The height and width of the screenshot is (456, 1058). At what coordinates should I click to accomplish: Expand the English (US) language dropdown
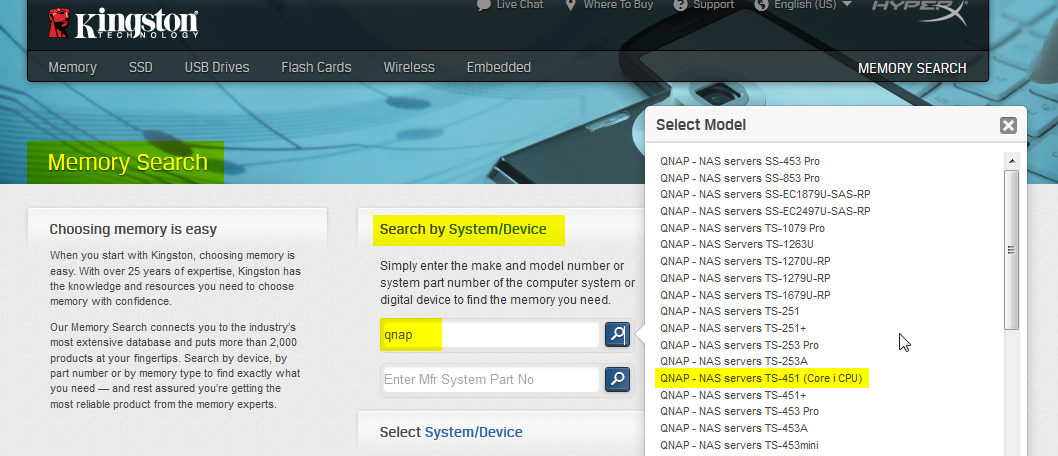(x=847, y=5)
